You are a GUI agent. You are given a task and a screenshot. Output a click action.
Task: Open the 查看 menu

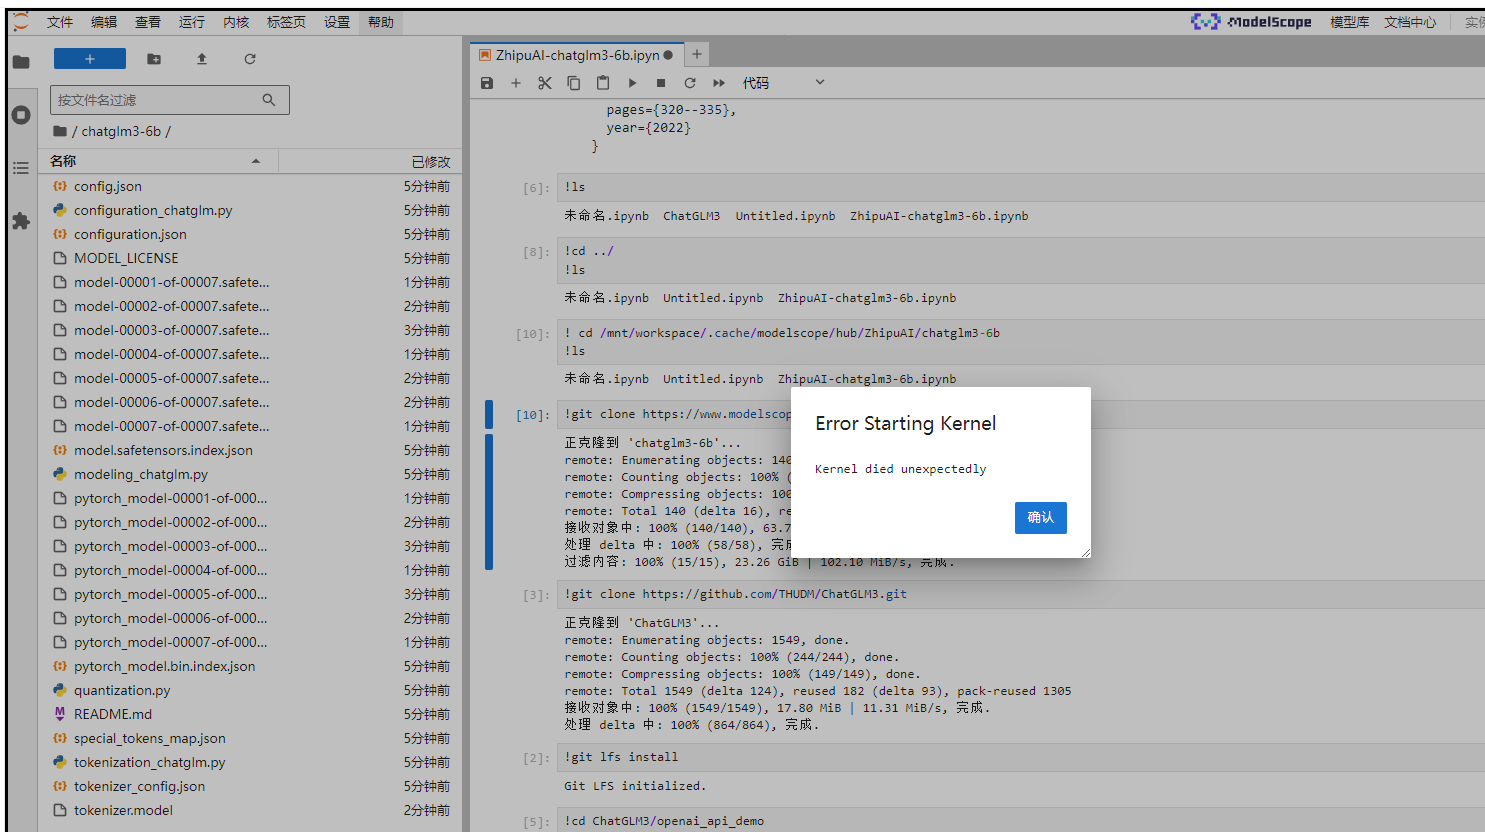[148, 22]
